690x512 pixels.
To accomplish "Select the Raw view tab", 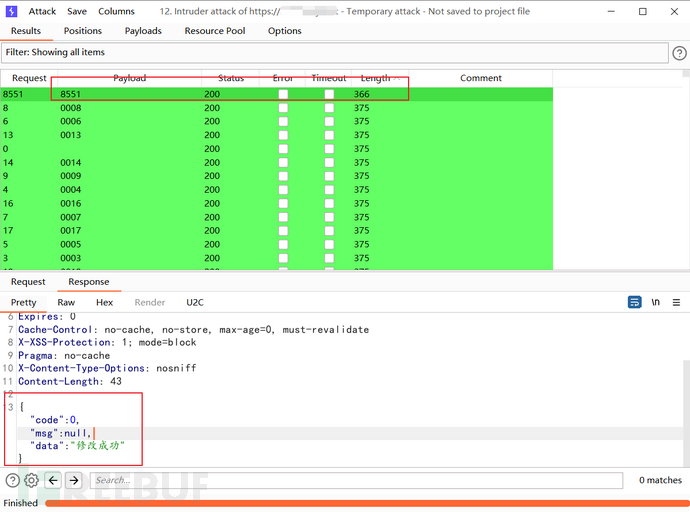I will coord(66,302).
